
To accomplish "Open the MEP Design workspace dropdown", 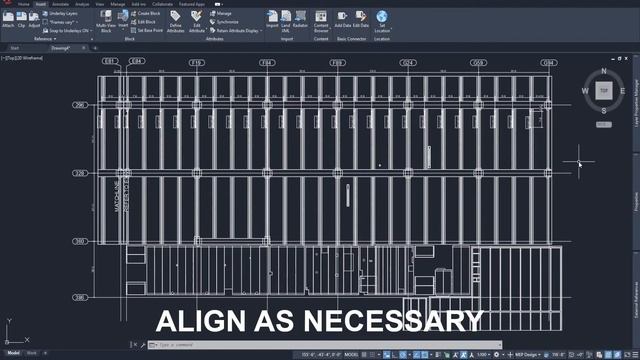I will (x=527, y=355).
